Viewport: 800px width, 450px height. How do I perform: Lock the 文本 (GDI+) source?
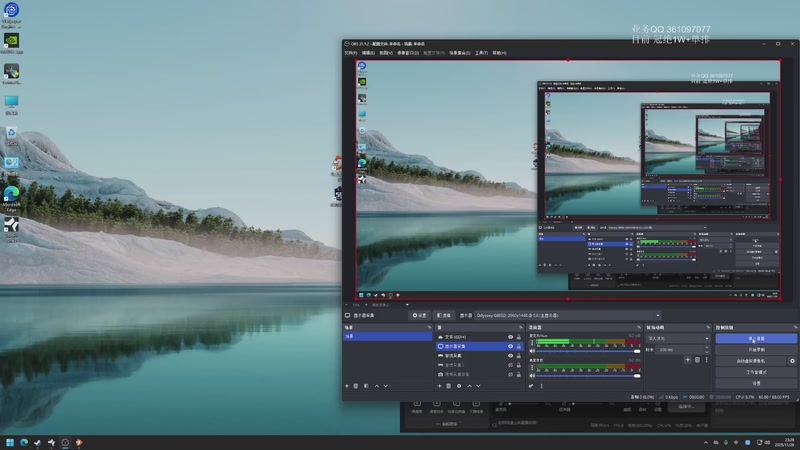click(519, 337)
